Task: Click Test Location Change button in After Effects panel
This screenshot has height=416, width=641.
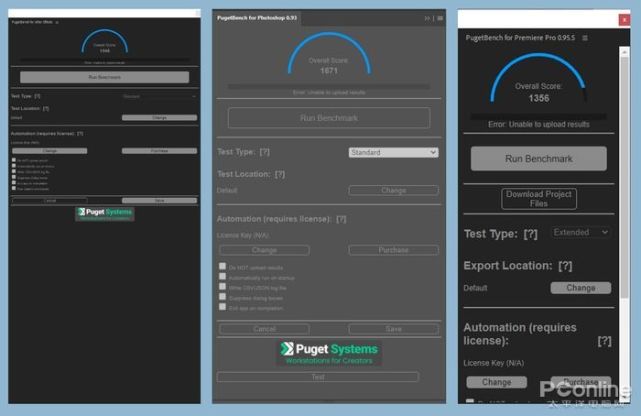Action: [159, 118]
